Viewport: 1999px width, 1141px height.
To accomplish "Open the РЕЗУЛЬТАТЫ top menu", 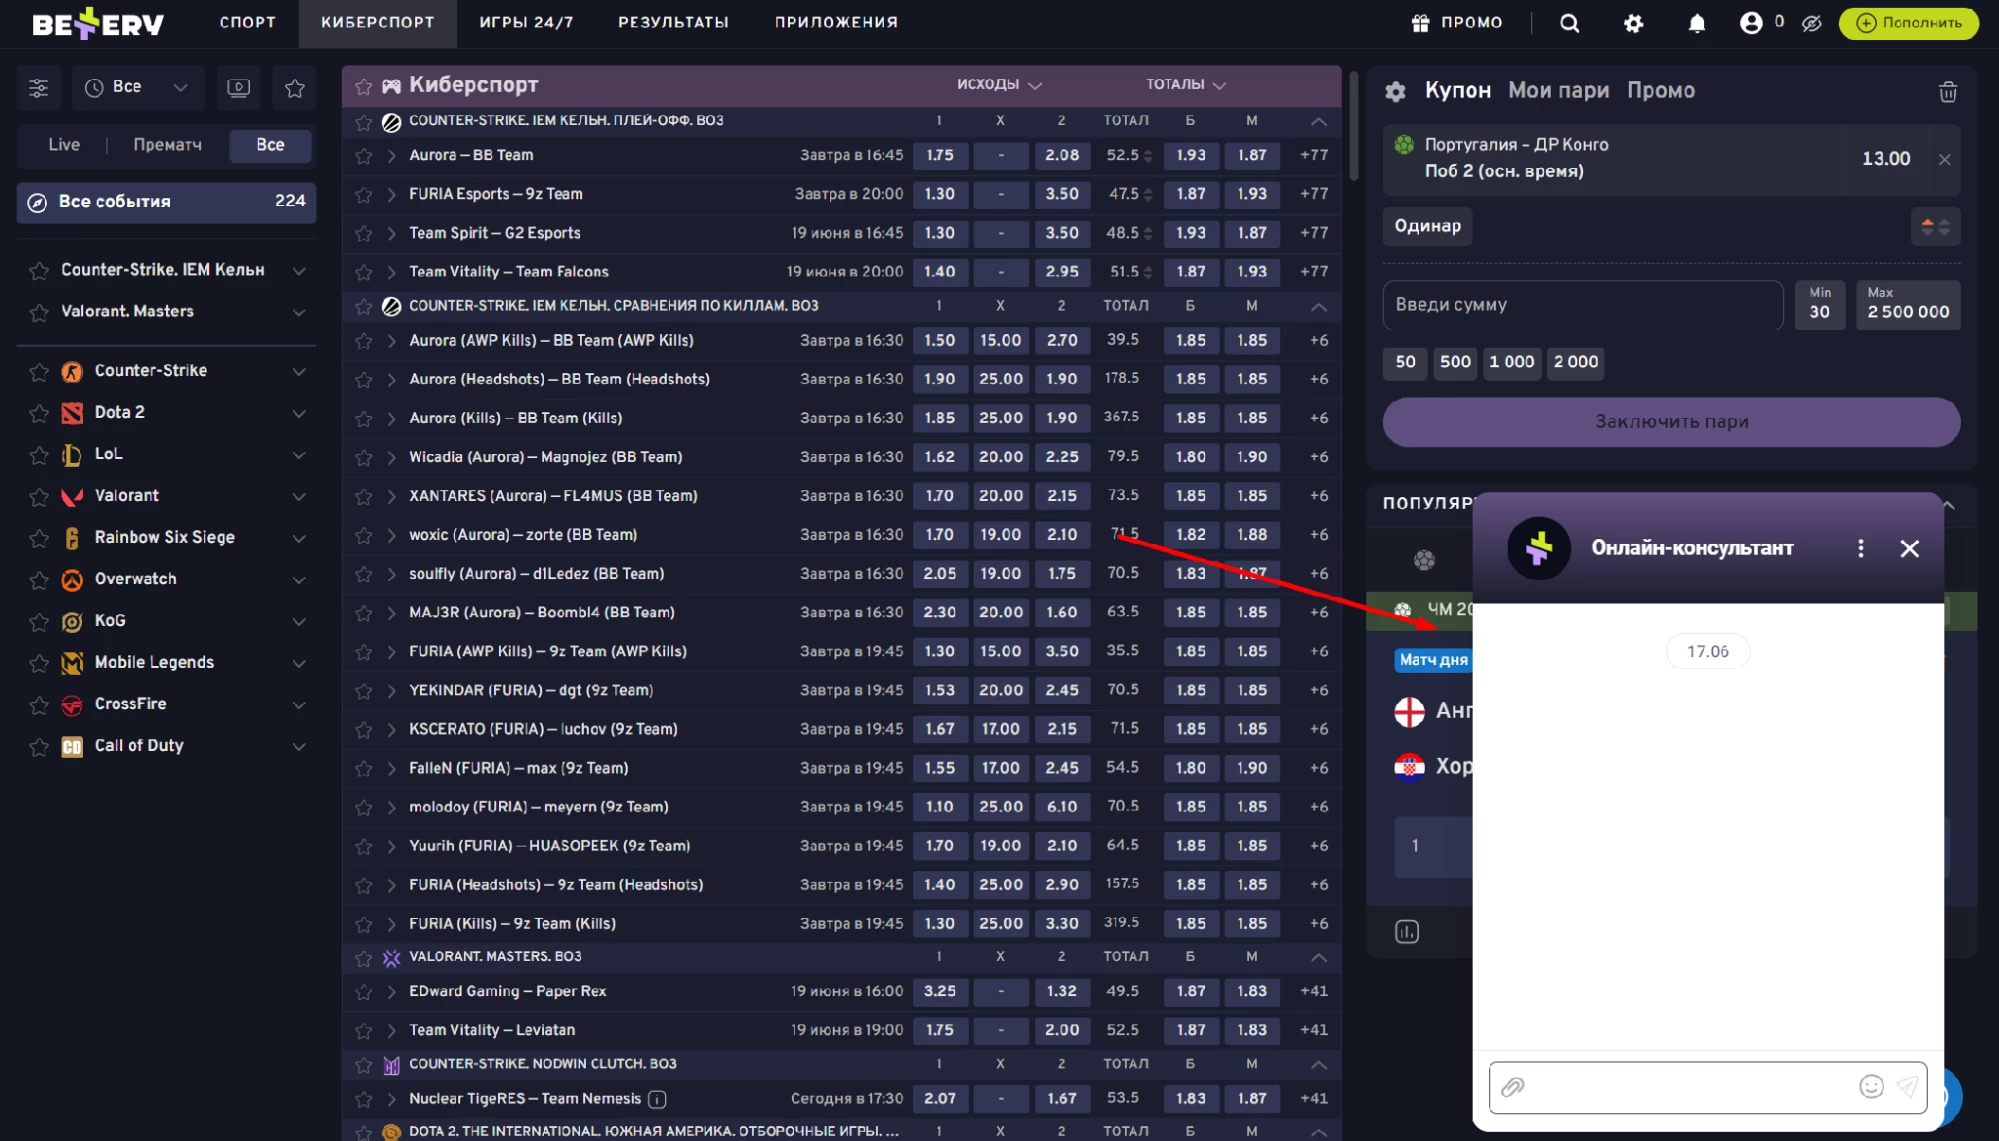I will coord(673,23).
